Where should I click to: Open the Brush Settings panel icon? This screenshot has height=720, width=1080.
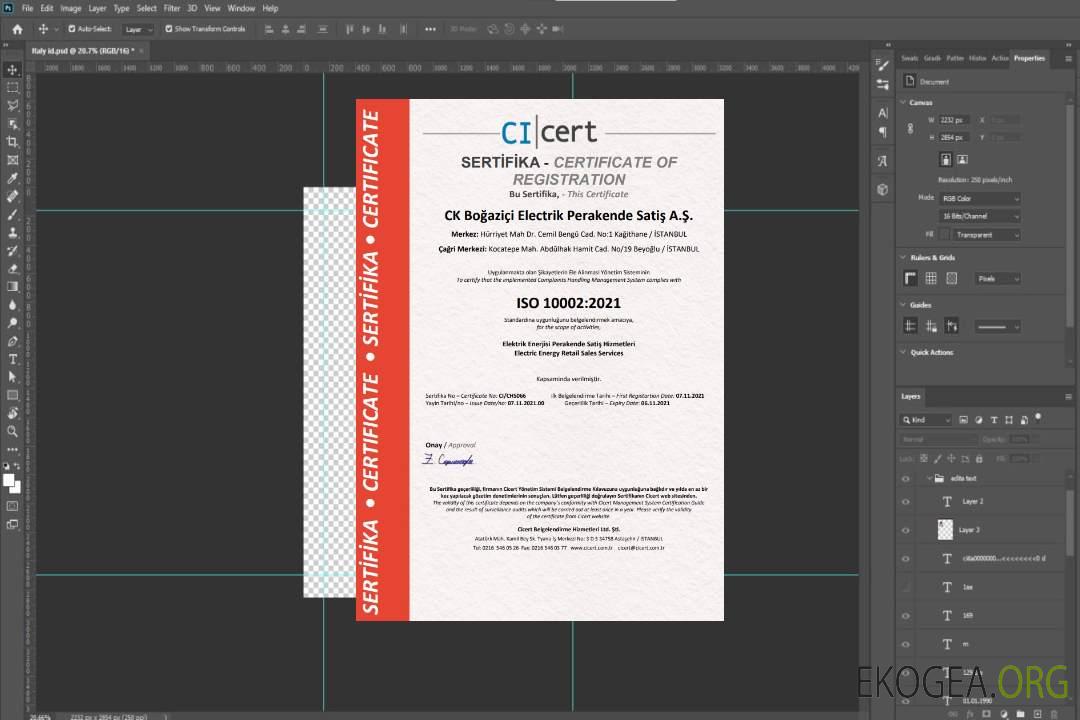tap(882, 65)
